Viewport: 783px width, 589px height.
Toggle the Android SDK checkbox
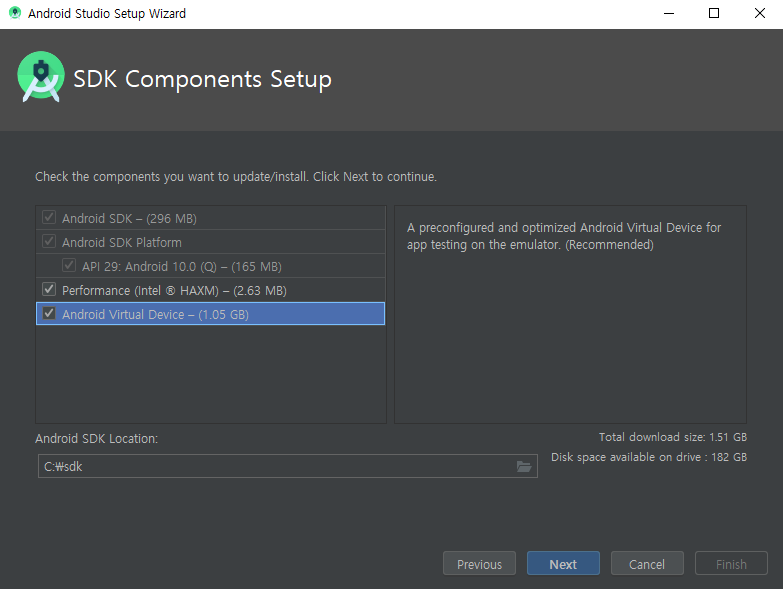(49, 218)
